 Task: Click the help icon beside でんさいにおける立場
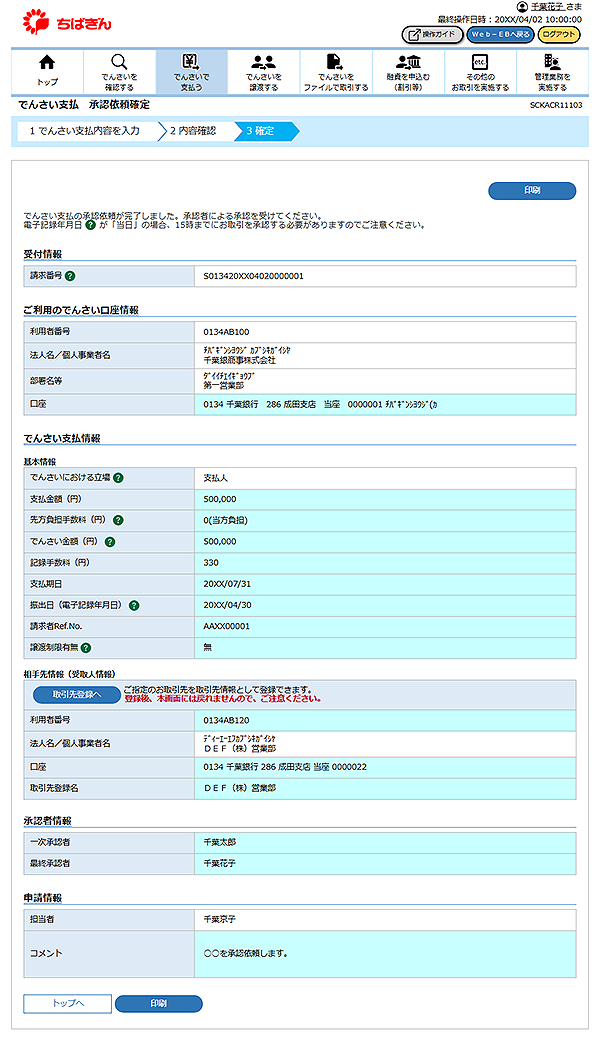tap(119, 478)
